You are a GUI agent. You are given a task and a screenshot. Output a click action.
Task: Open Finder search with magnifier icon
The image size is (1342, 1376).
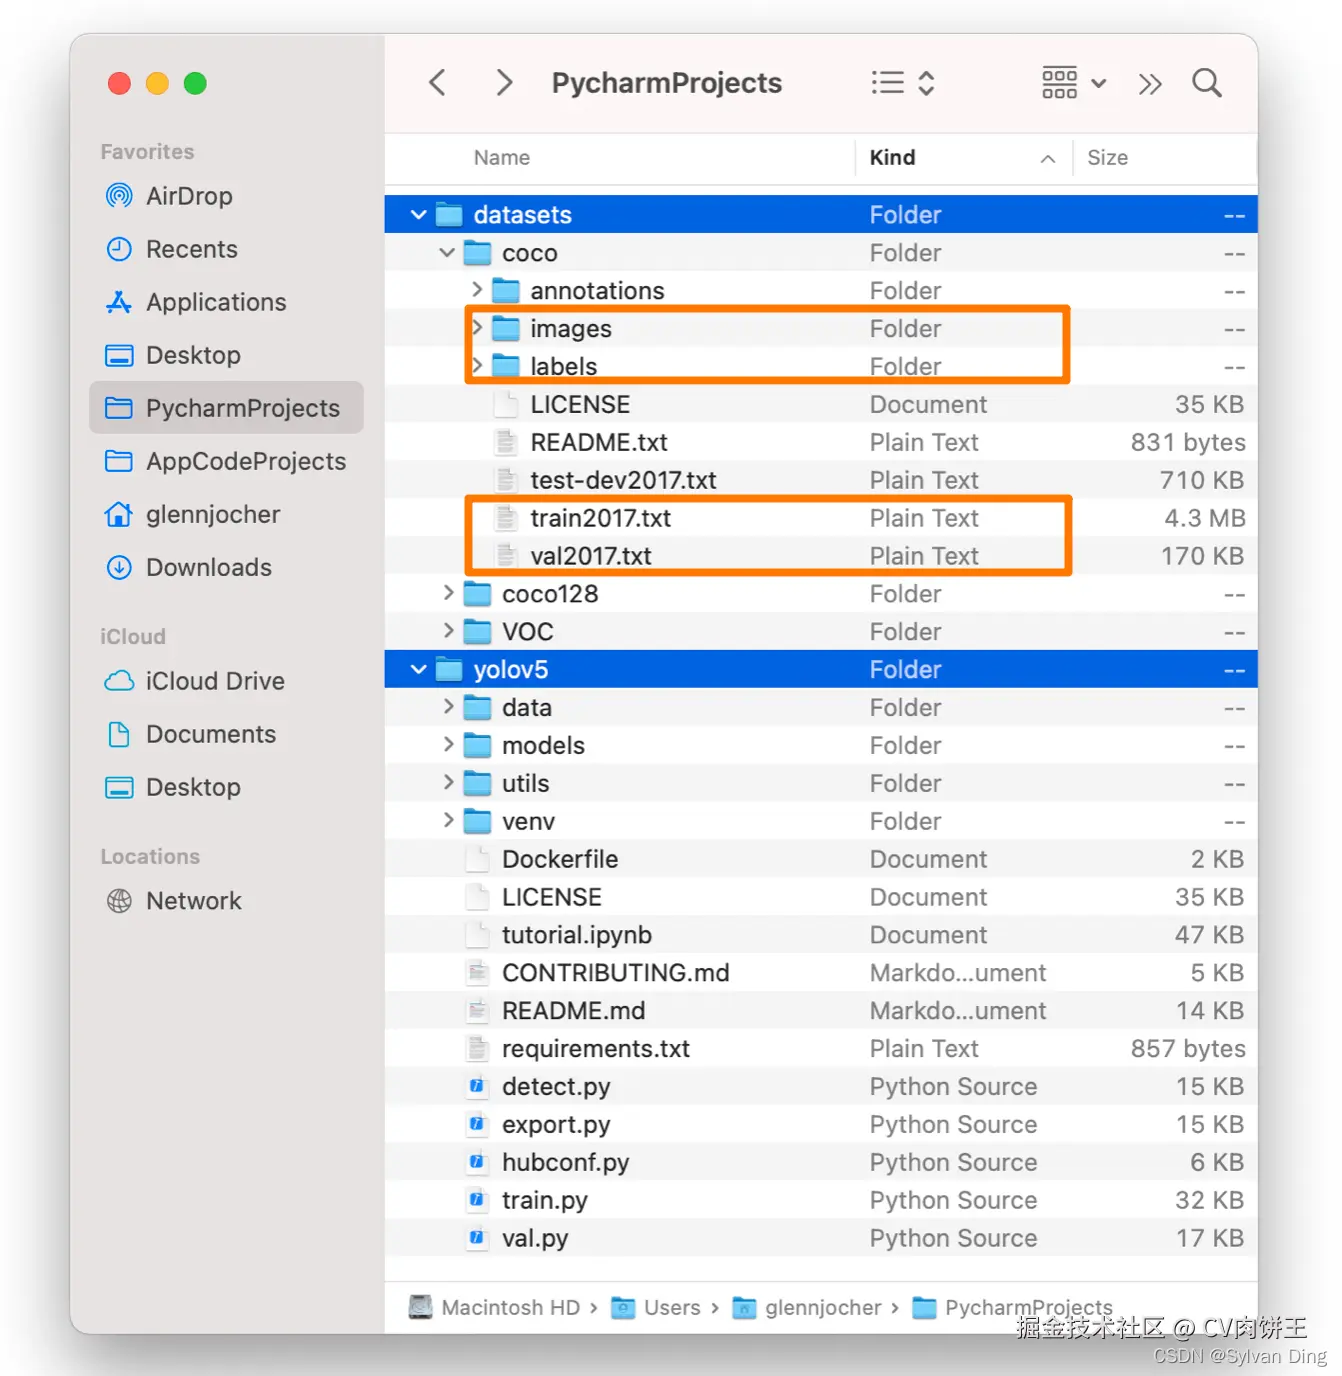(1207, 83)
